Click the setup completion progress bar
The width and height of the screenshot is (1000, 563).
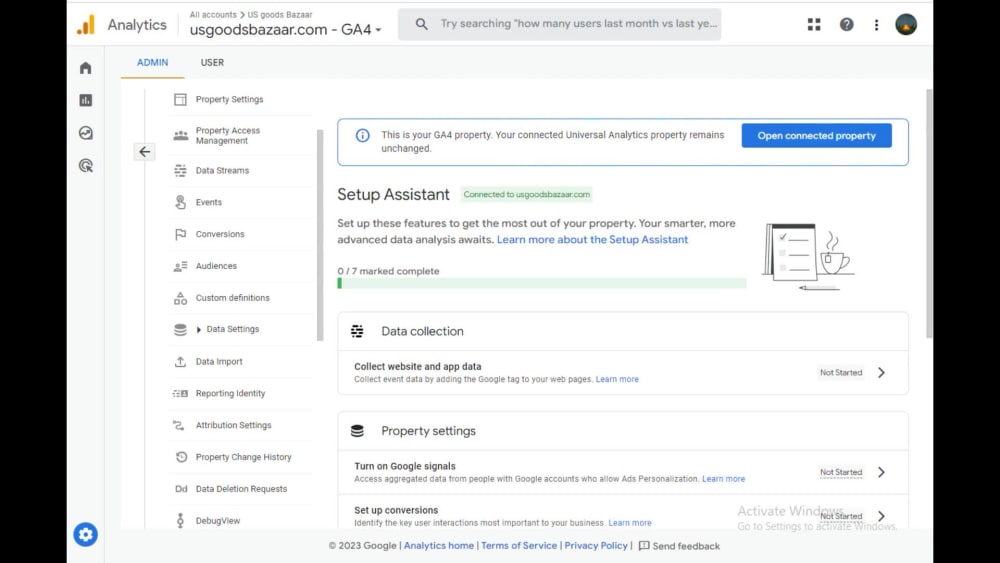(x=541, y=283)
